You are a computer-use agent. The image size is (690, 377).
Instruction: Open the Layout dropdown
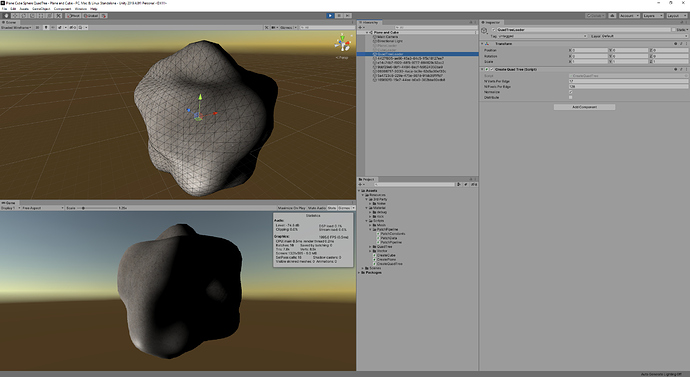(677, 16)
